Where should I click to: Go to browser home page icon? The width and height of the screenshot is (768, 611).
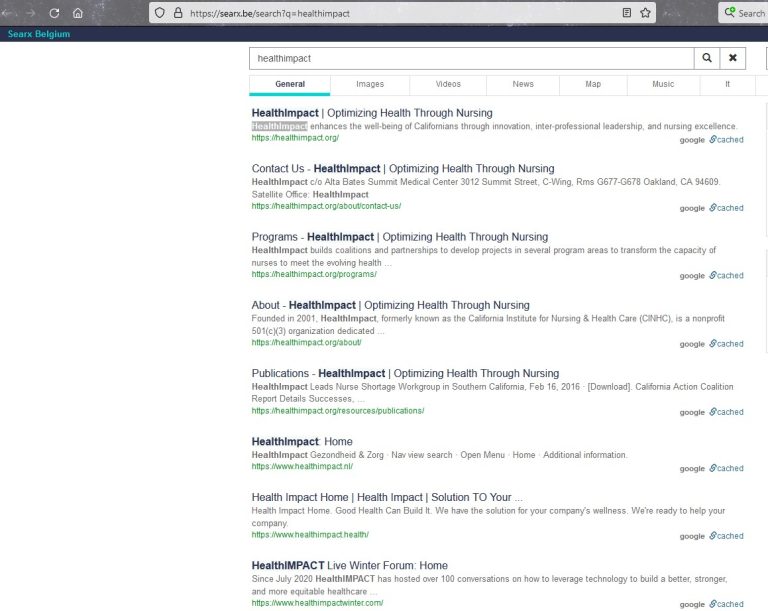tap(77, 13)
